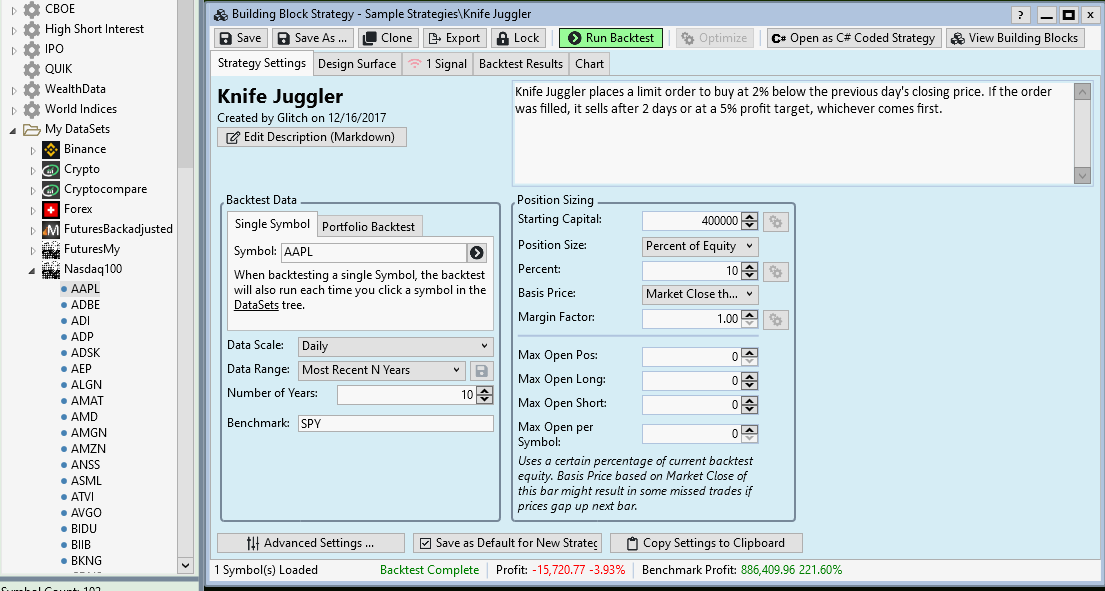Expand the Binance dataset node
The height and width of the screenshot is (591, 1105).
pos(33,150)
